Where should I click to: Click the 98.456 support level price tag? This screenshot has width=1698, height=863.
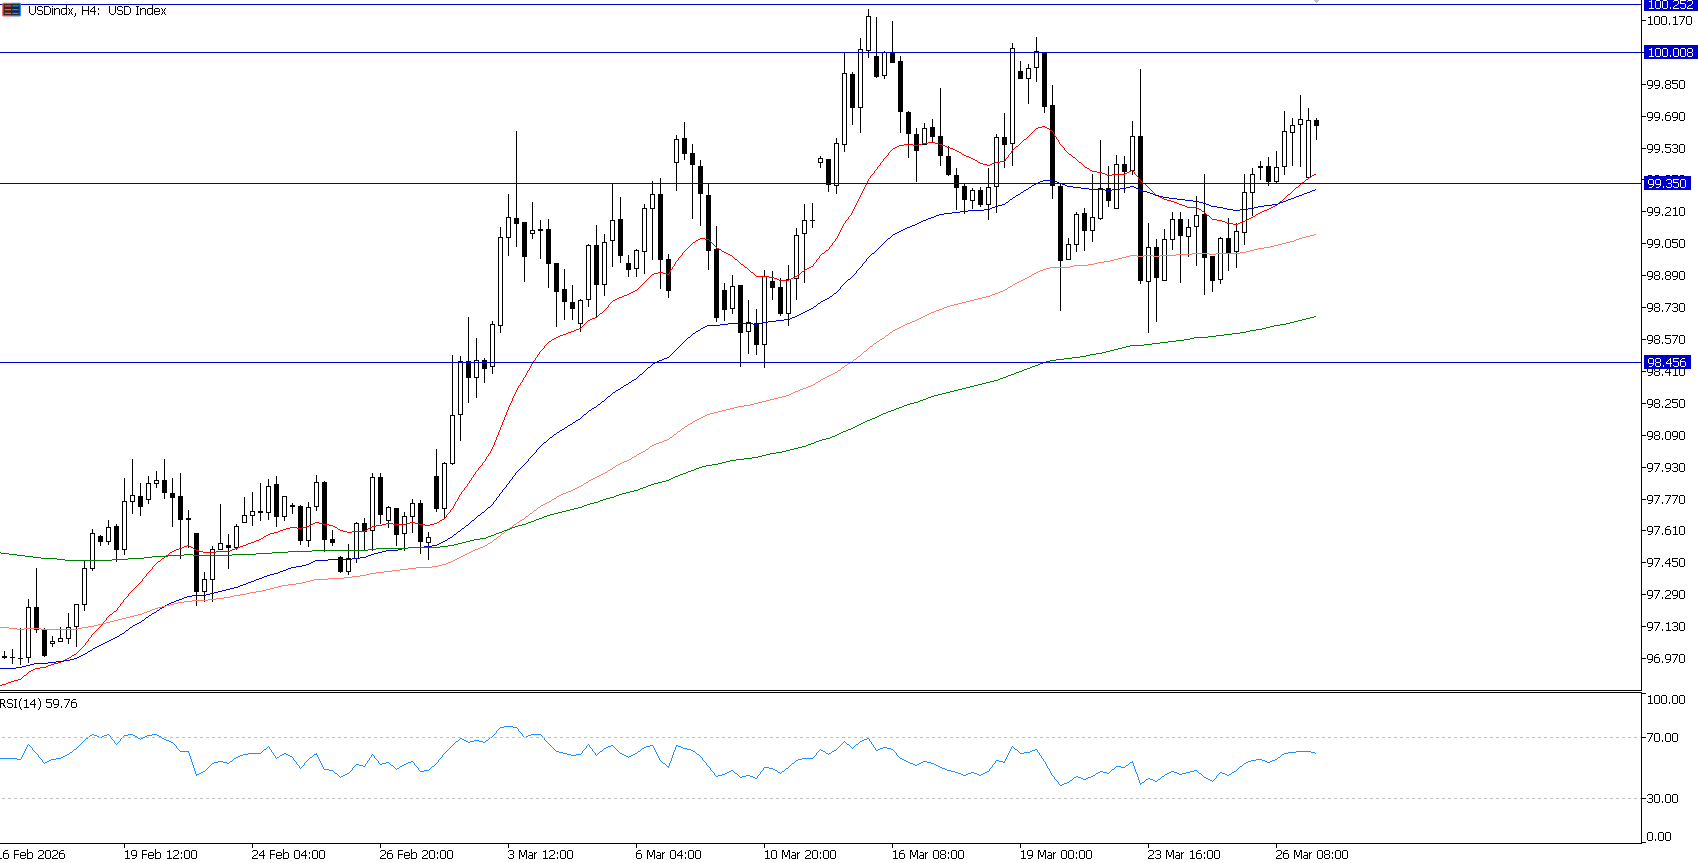pos(1667,363)
